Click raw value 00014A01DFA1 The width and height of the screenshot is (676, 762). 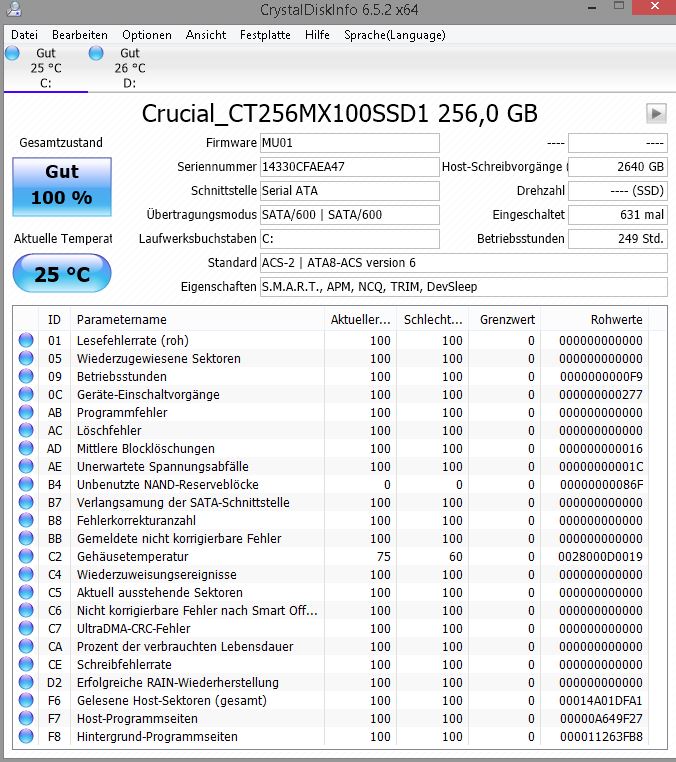pos(600,700)
